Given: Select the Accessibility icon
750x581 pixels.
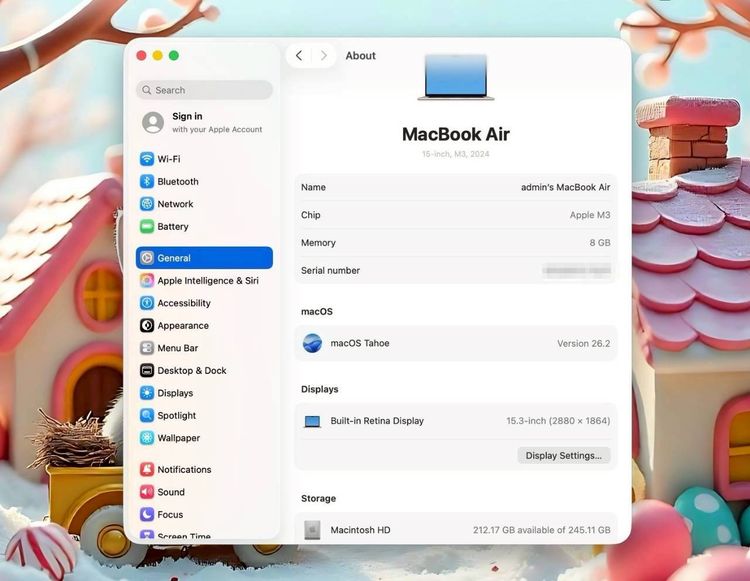Looking at the screenshot, I should pos(147,303).
